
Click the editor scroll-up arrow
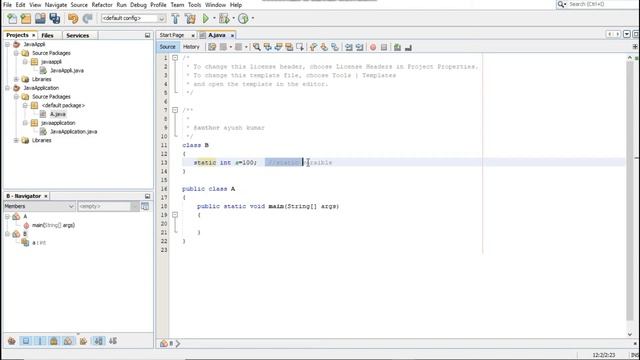629,58
